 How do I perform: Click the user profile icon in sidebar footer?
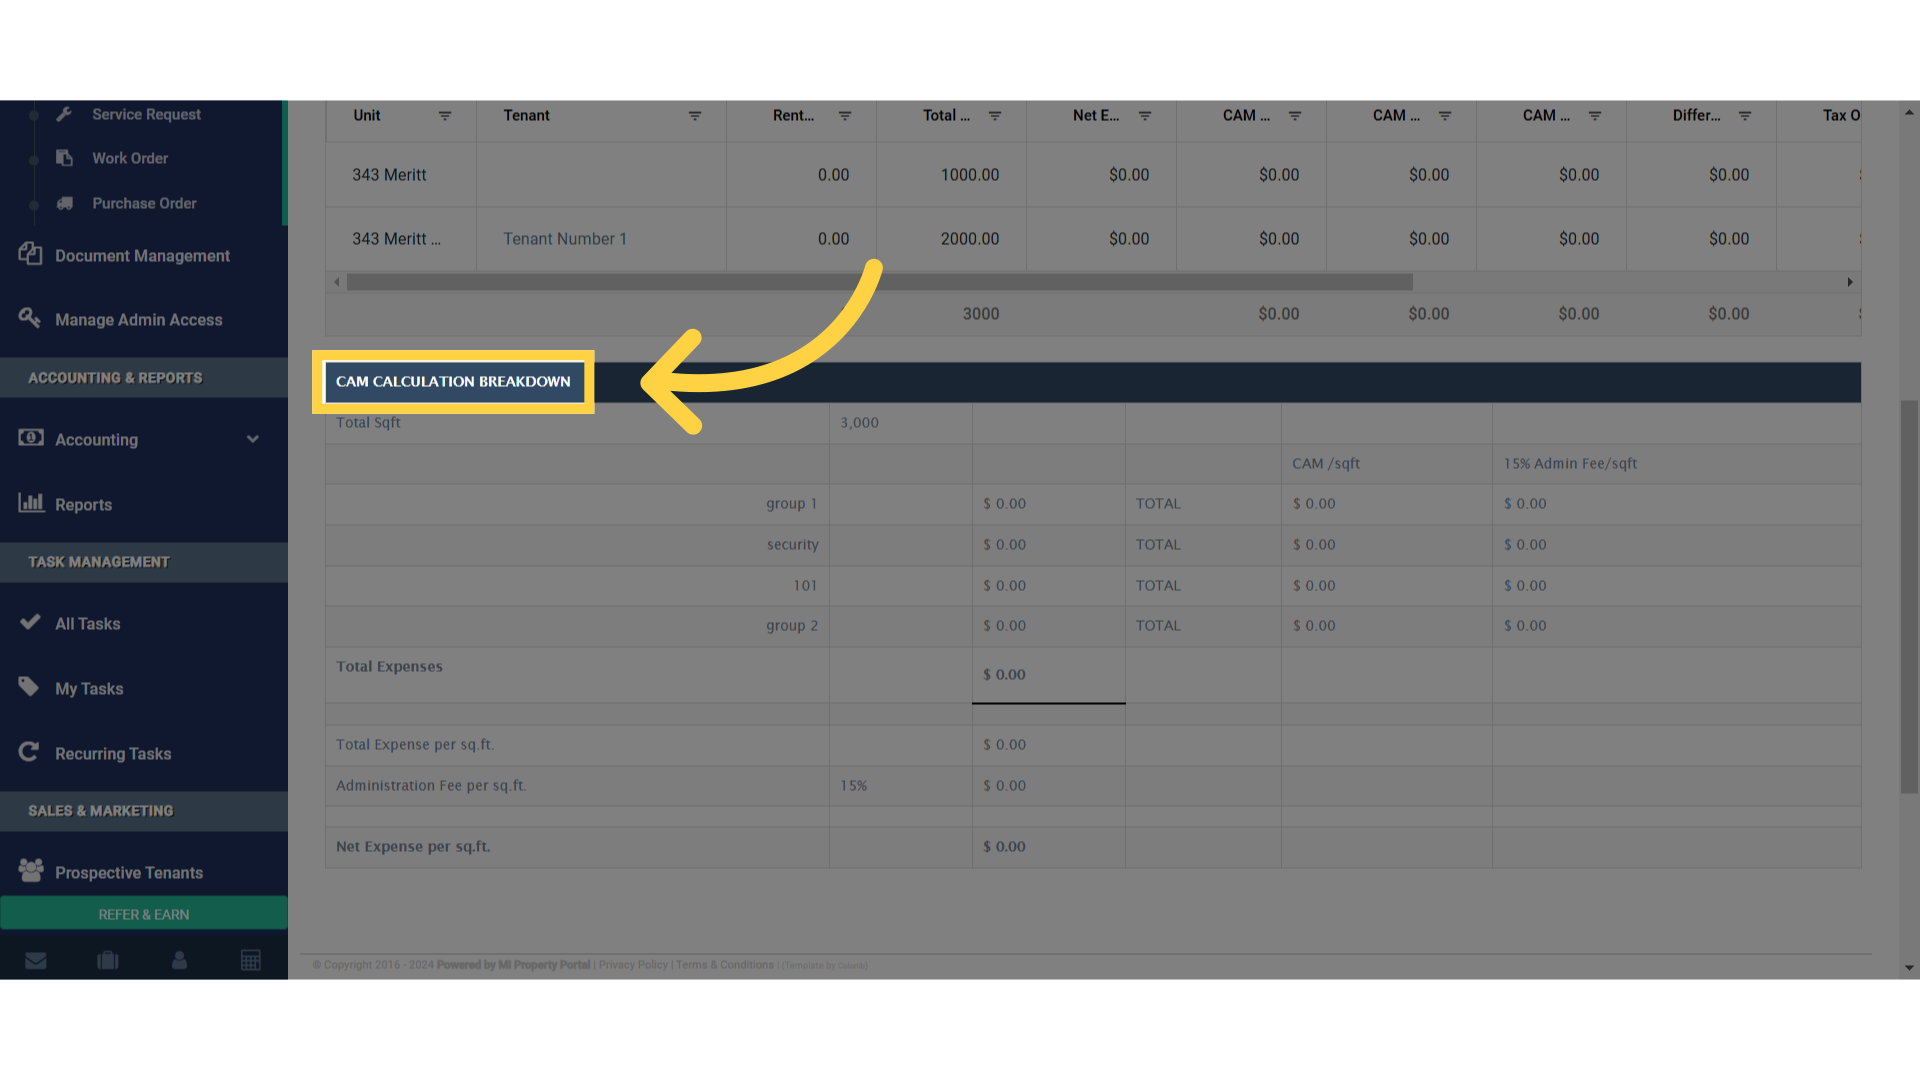click(180, 961)
